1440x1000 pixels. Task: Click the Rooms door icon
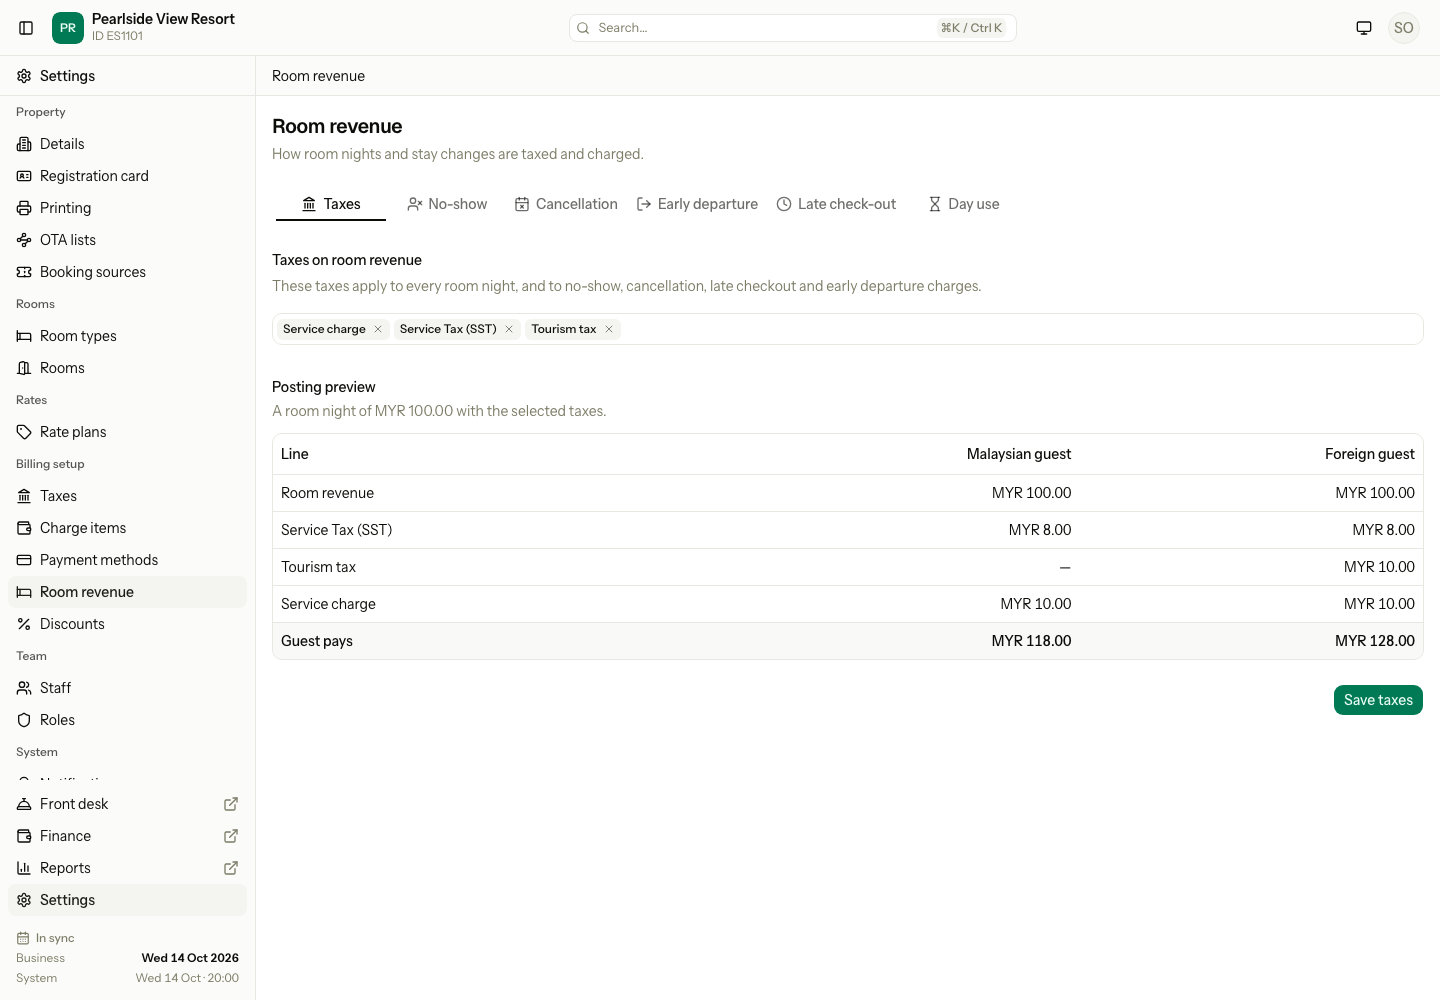pos(24,368)
